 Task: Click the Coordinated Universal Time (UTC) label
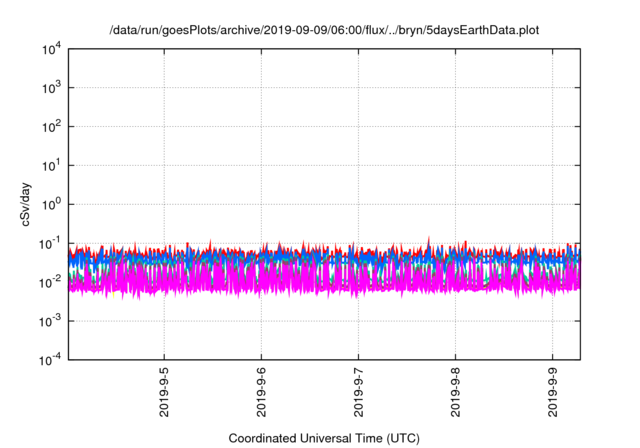tap(324, 438)
